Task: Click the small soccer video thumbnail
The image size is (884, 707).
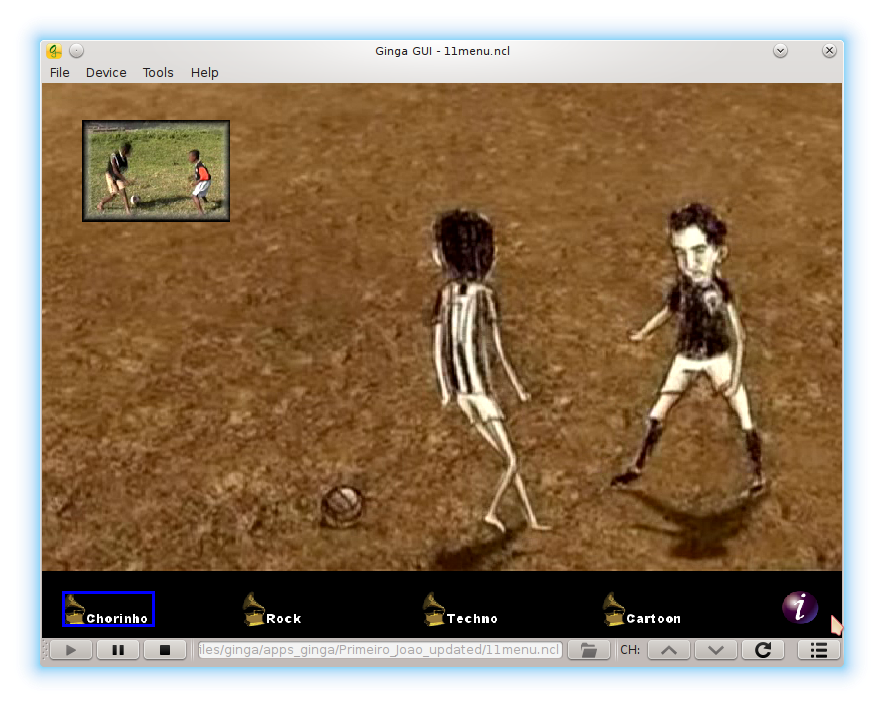Action: (156, 171)
